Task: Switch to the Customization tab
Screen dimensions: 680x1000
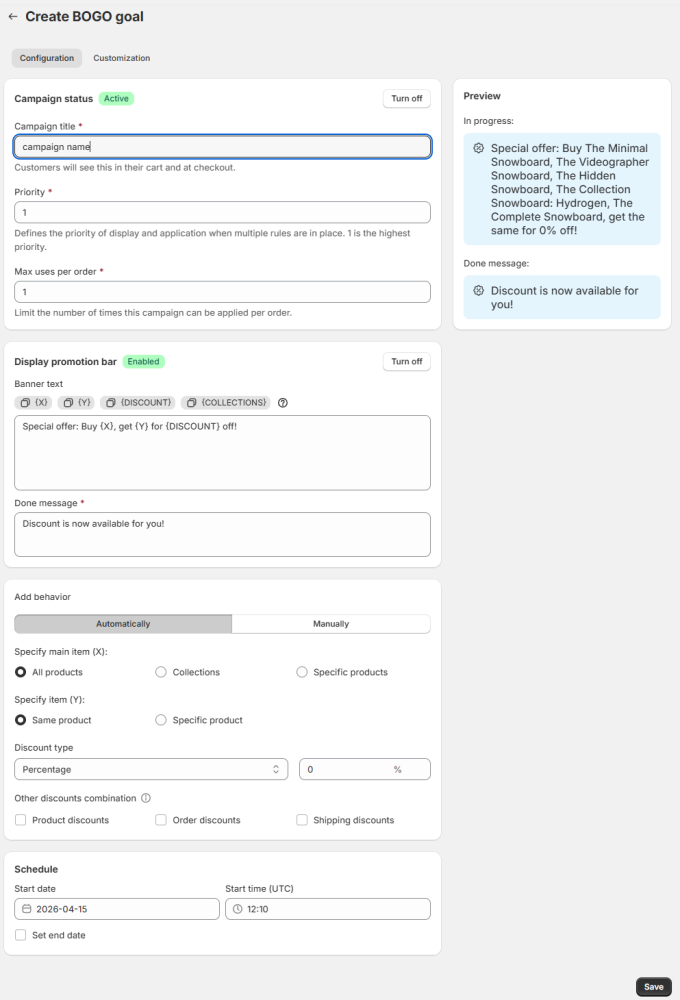Action: [x=122, y=58]
